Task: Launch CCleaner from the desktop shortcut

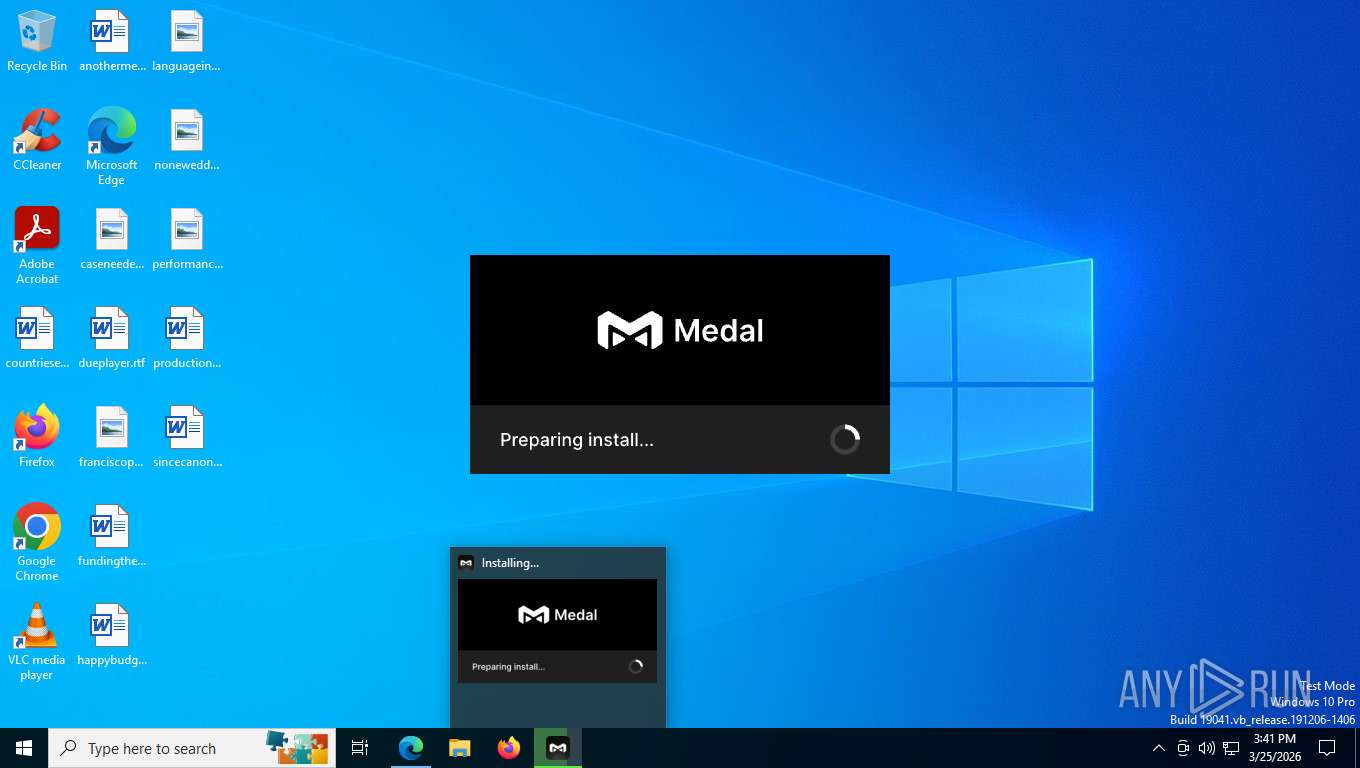Action: (37, 140)
